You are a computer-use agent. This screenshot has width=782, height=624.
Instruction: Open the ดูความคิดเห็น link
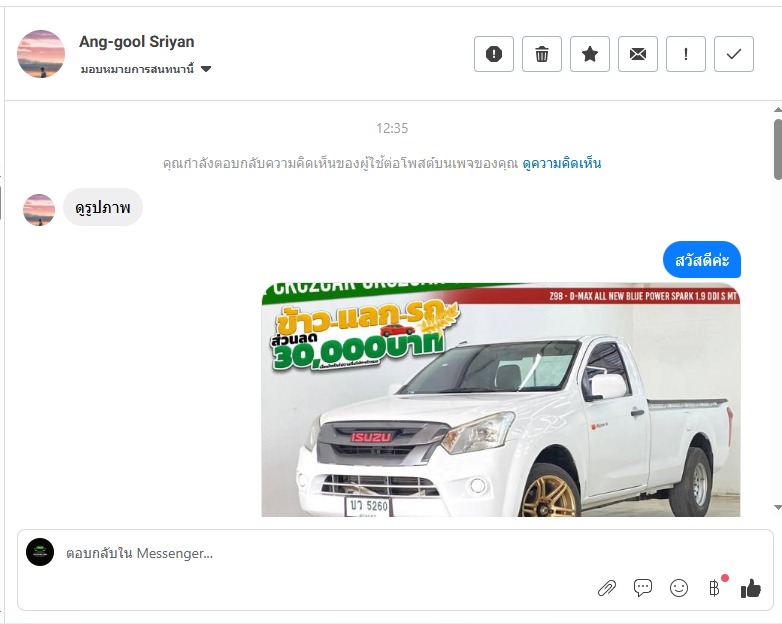pyautogui.click(x=562, y=164)
